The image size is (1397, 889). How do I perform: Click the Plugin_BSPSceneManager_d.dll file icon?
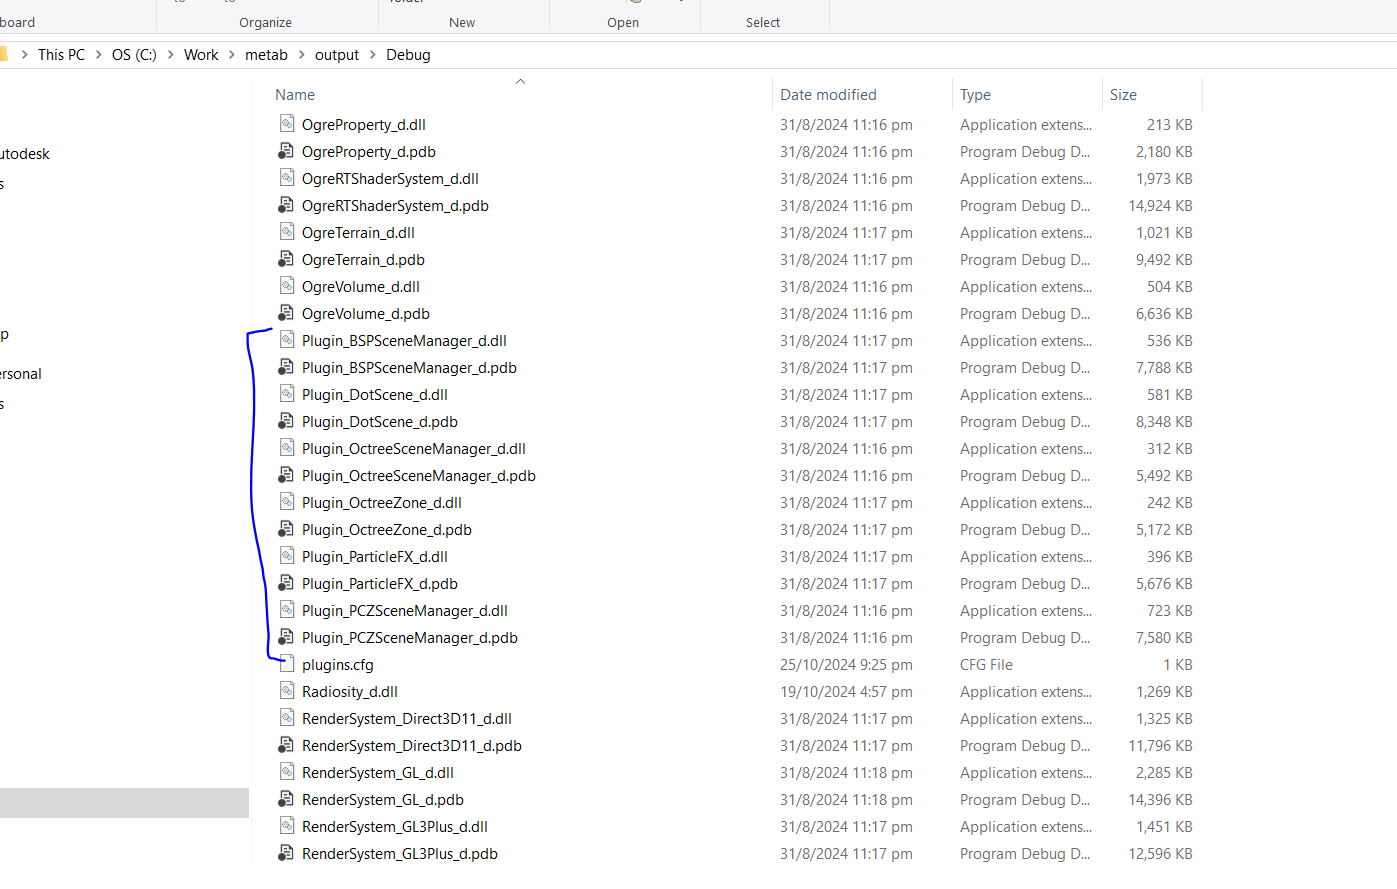(x=286, y=340)
